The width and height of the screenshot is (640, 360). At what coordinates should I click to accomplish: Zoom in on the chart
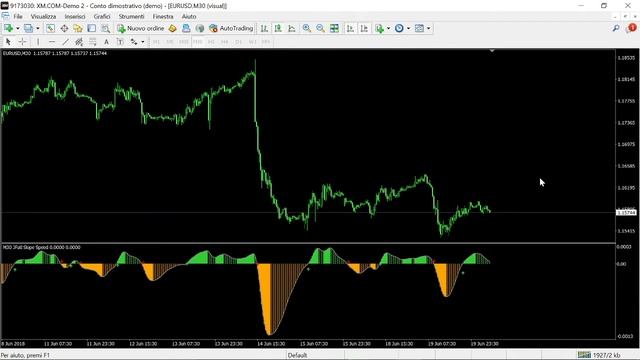[307, 28]
